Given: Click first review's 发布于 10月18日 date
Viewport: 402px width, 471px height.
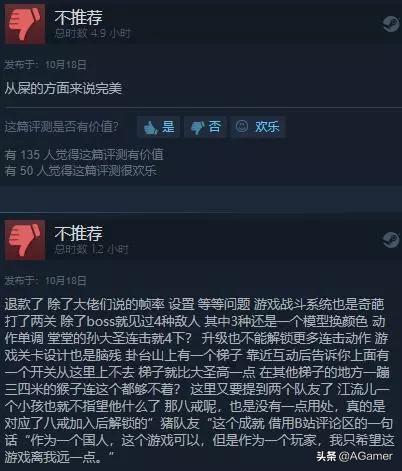Looking at the screenshot, I should coord(45,64).
